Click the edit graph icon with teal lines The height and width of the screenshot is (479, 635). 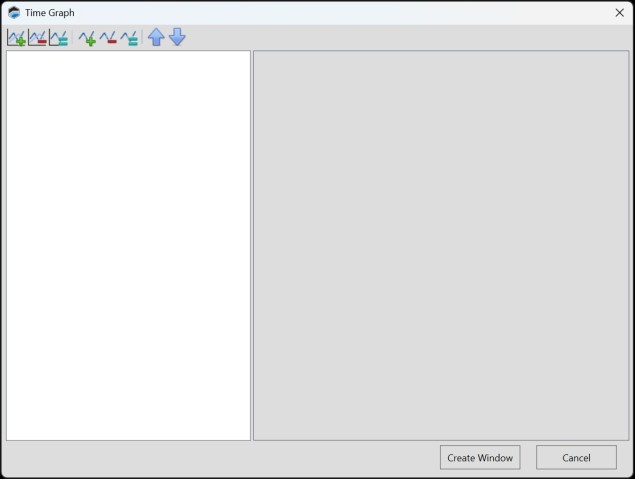pyautogui.click(x=59, y=38)
